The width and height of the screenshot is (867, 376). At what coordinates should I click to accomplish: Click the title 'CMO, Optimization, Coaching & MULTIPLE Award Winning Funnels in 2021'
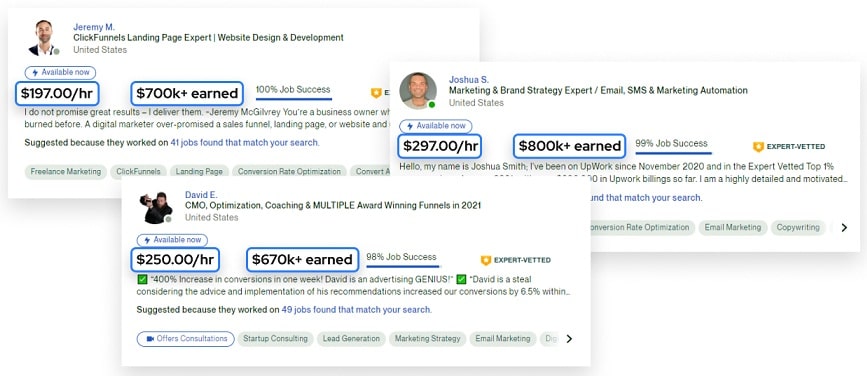[333, 205]
